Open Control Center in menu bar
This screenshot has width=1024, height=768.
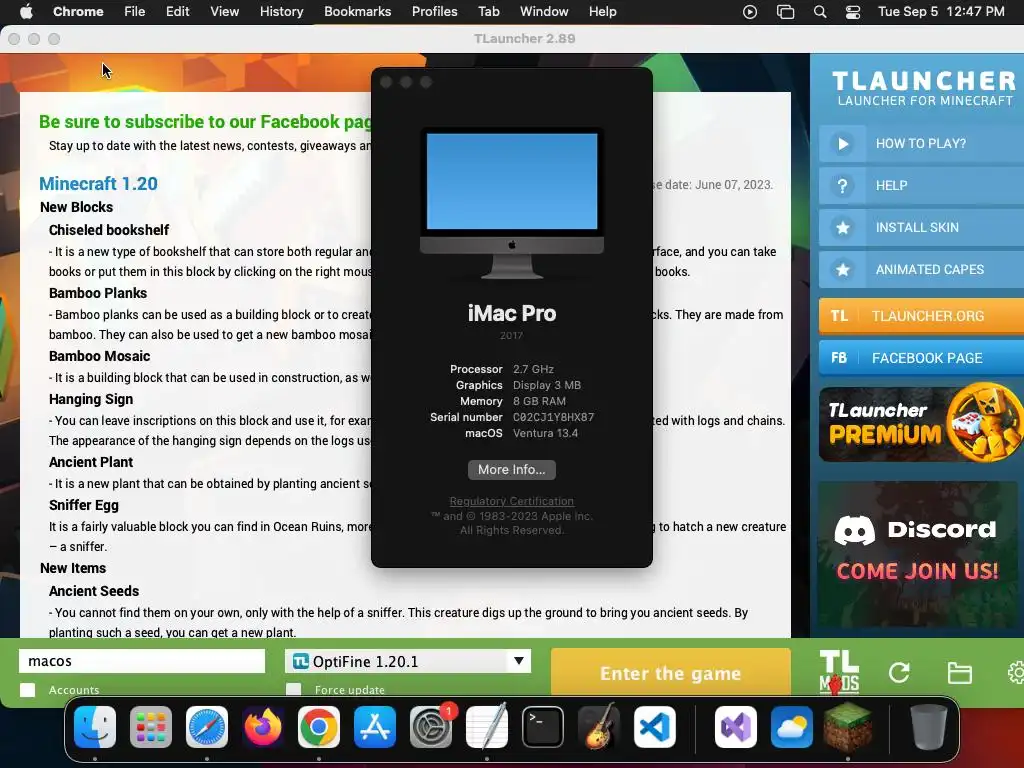[853, 12]
